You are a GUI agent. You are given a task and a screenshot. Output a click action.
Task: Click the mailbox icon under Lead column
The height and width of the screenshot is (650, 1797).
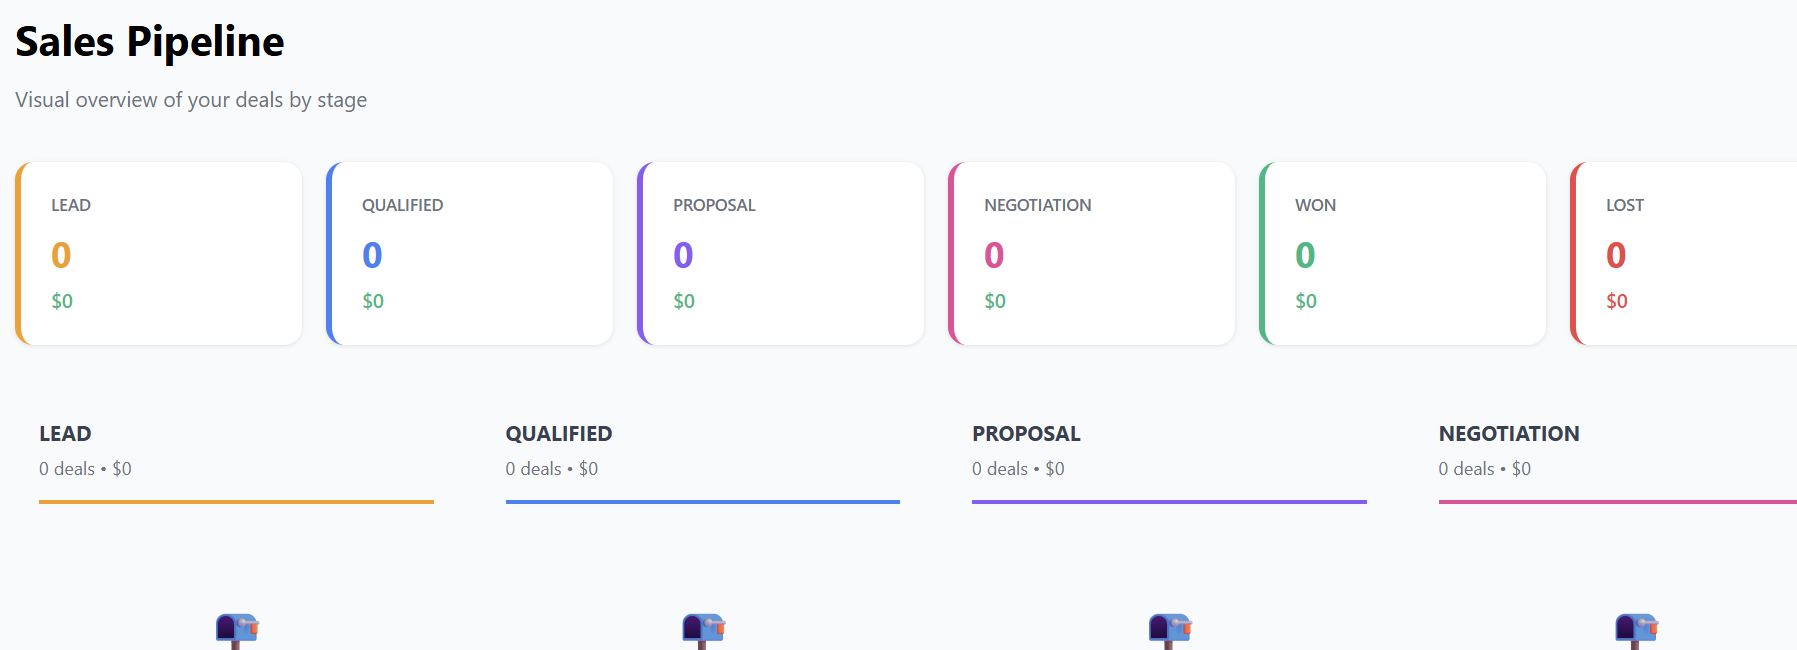click(x=237, y=630)
